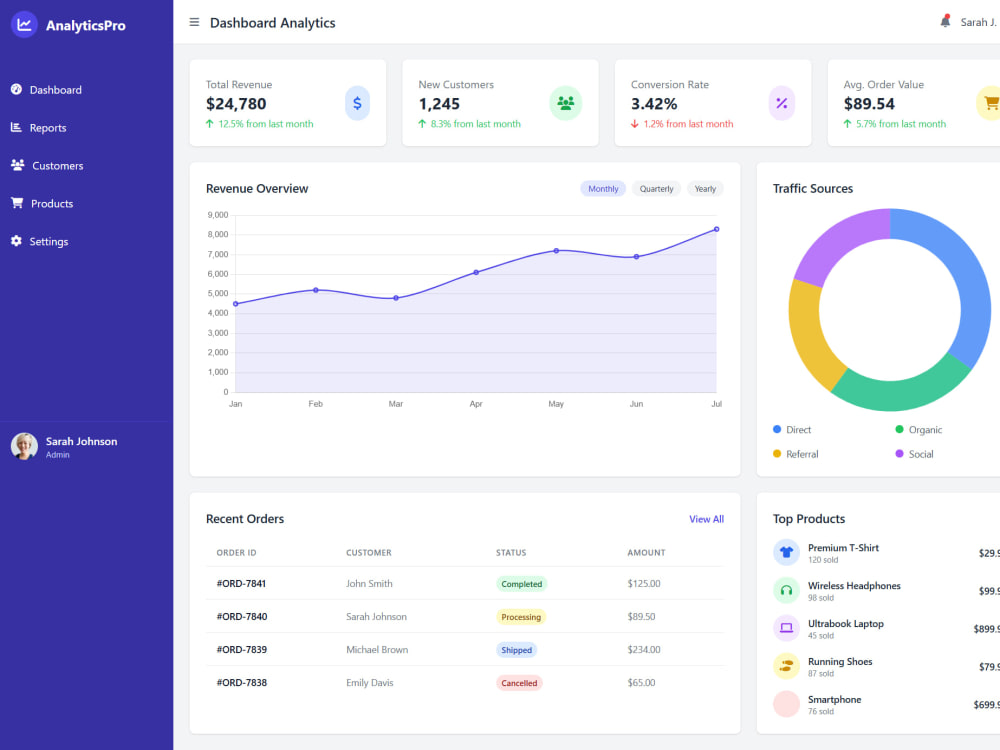Click Sarah Johnson's avatar photo in sidebar

point(24,446)
